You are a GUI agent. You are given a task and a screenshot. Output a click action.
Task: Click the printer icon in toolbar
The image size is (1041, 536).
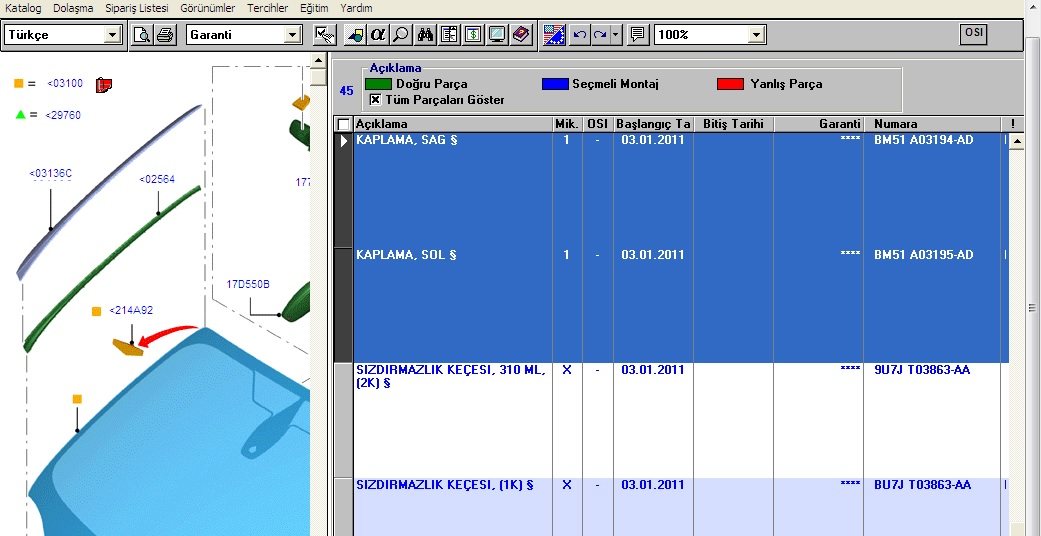(x=166, y=35)
